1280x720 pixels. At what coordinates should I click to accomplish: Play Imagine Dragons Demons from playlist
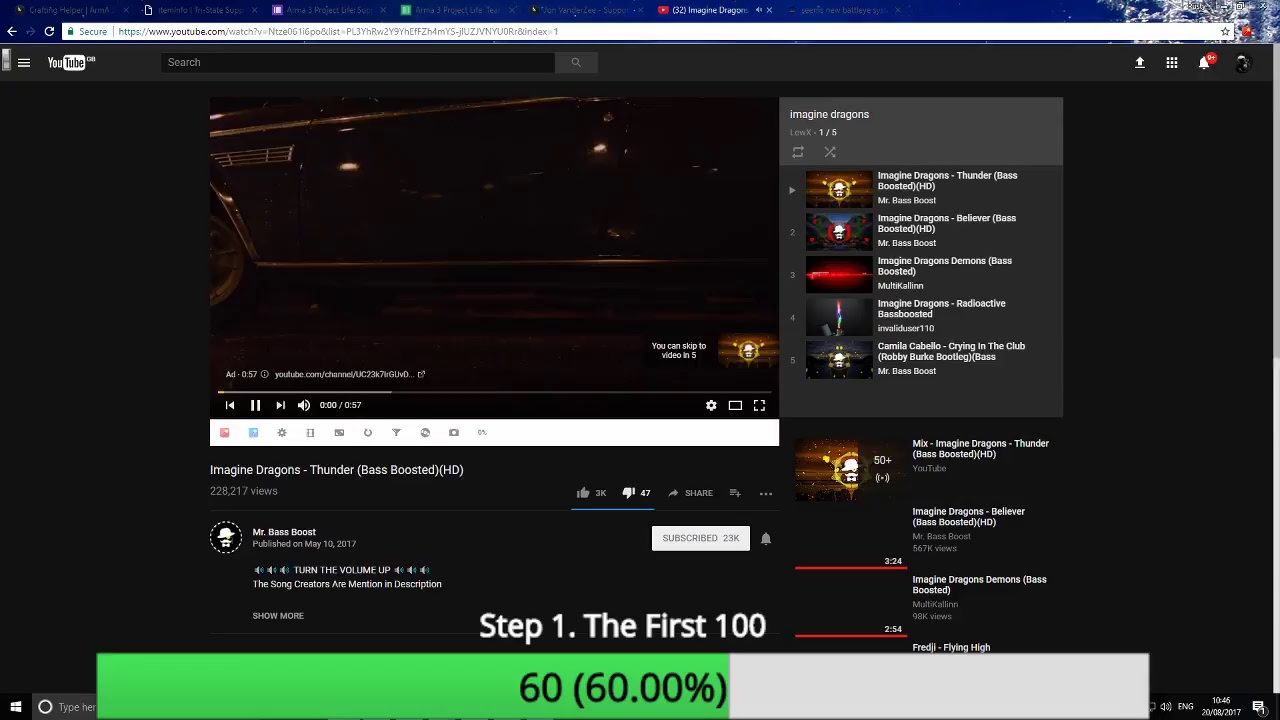(x=920, y=274)
